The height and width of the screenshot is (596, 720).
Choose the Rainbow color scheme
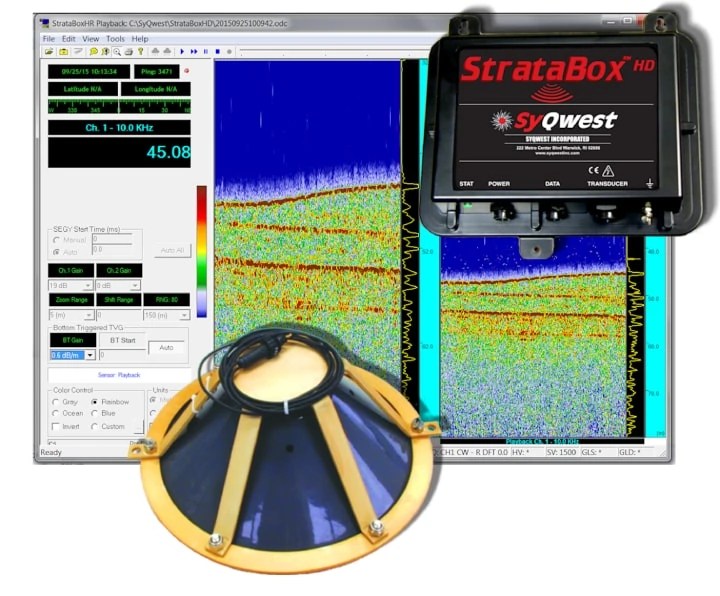pos(95,402)
